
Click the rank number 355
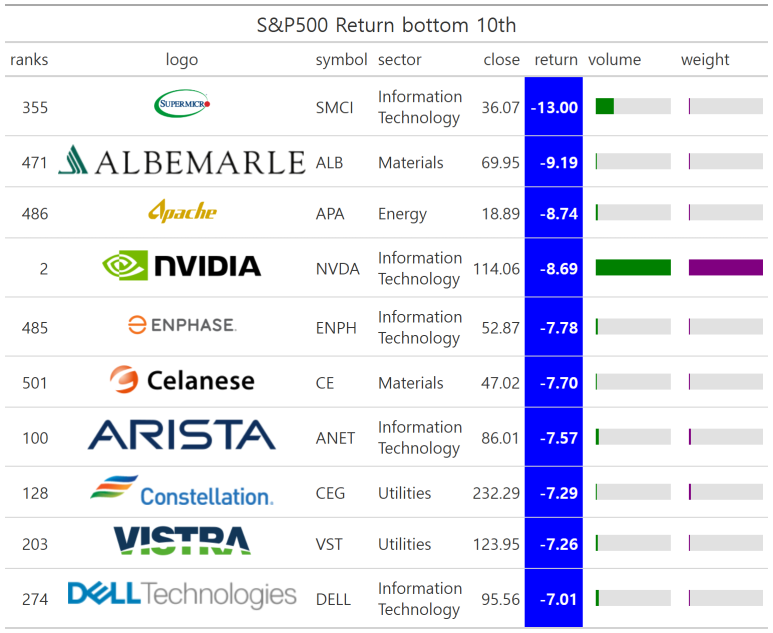[35, 107]
